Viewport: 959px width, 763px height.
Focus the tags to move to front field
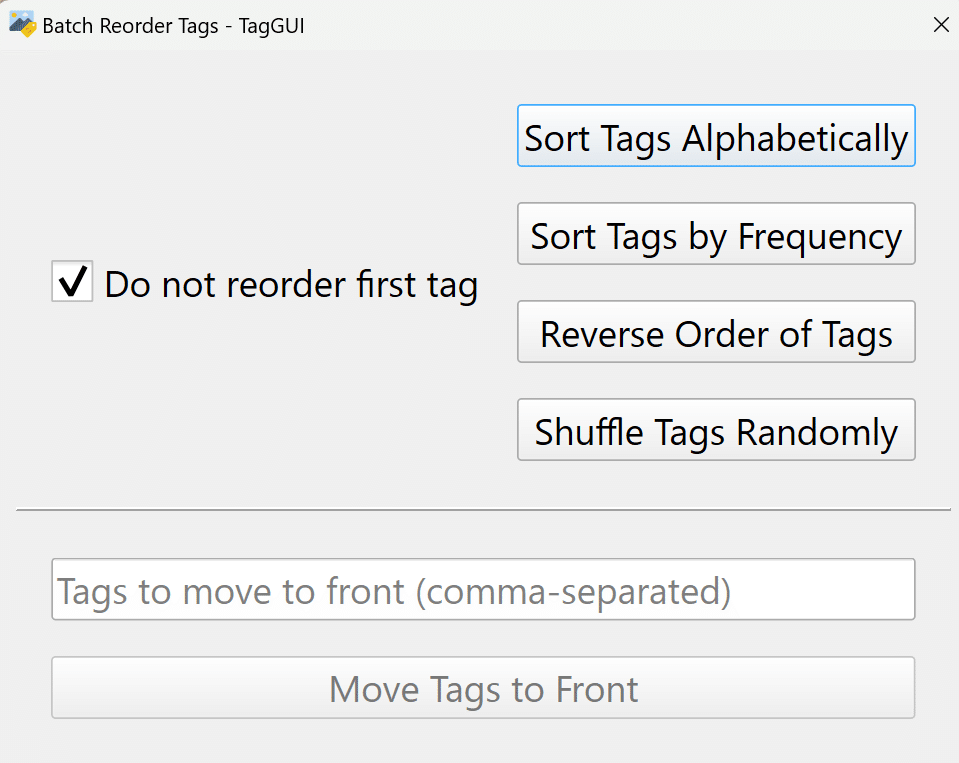[483, 589]
